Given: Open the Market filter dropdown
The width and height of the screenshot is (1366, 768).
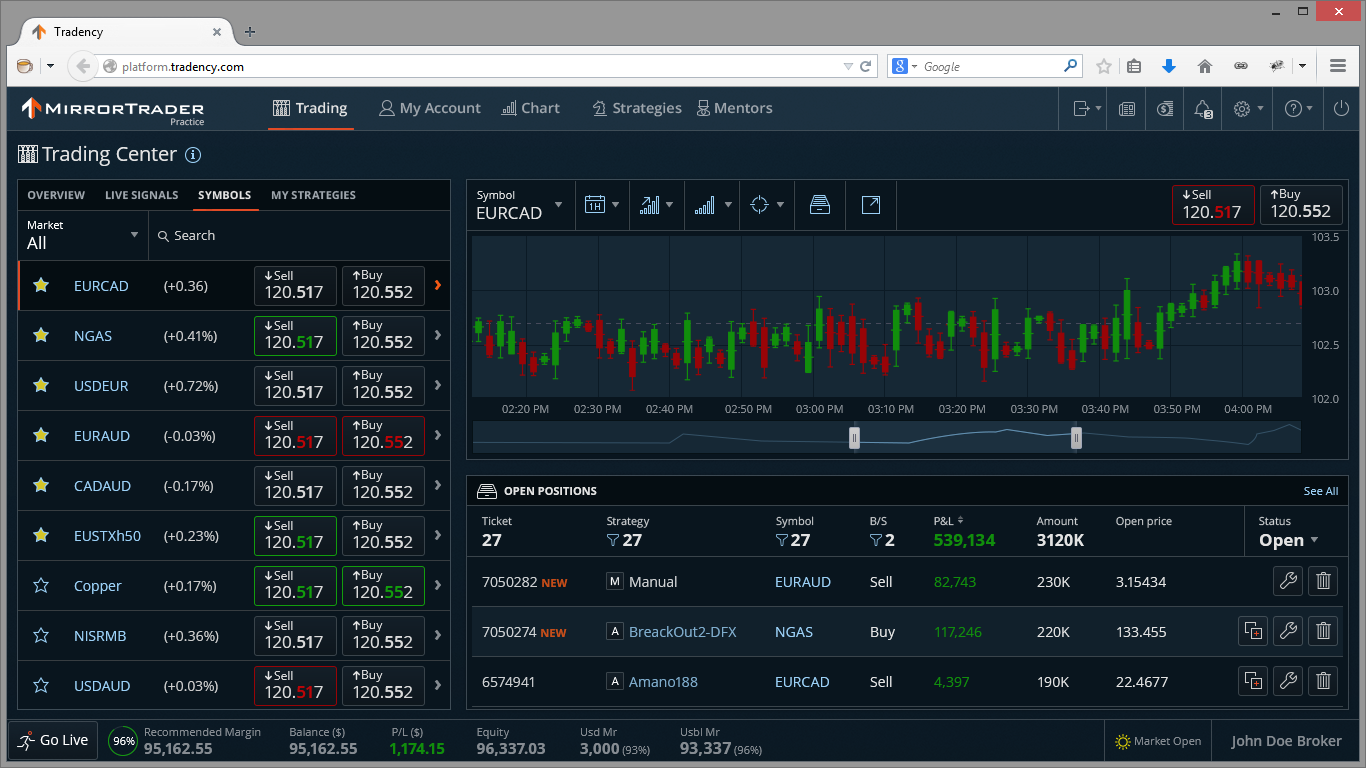Looking at the screenshot, I should tap(83, 235).
